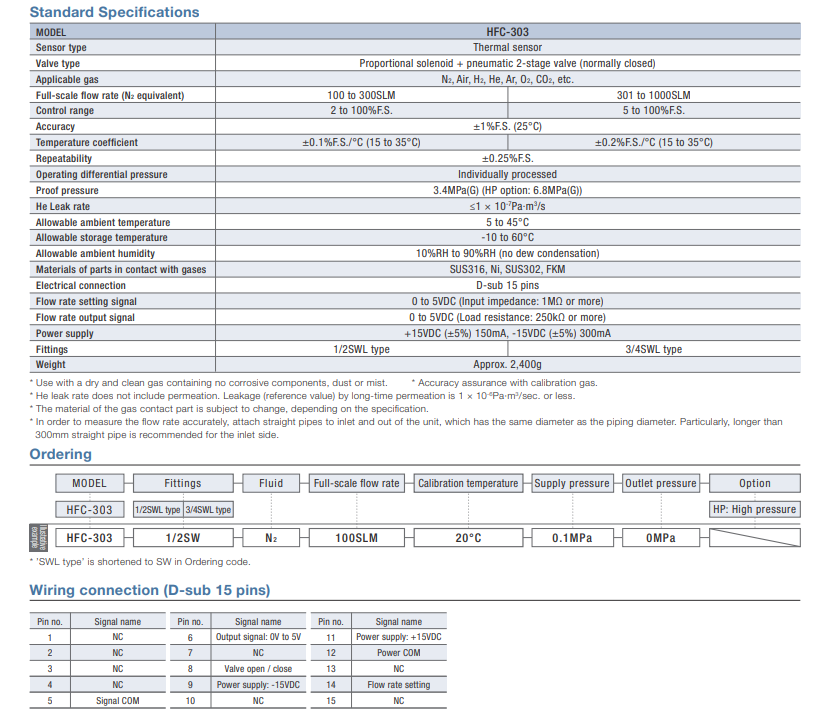Image resolution: width=829 pixels, height=710 pixels.
Task: Click the 'Ordering' section heading
Action: coord(61,454)
